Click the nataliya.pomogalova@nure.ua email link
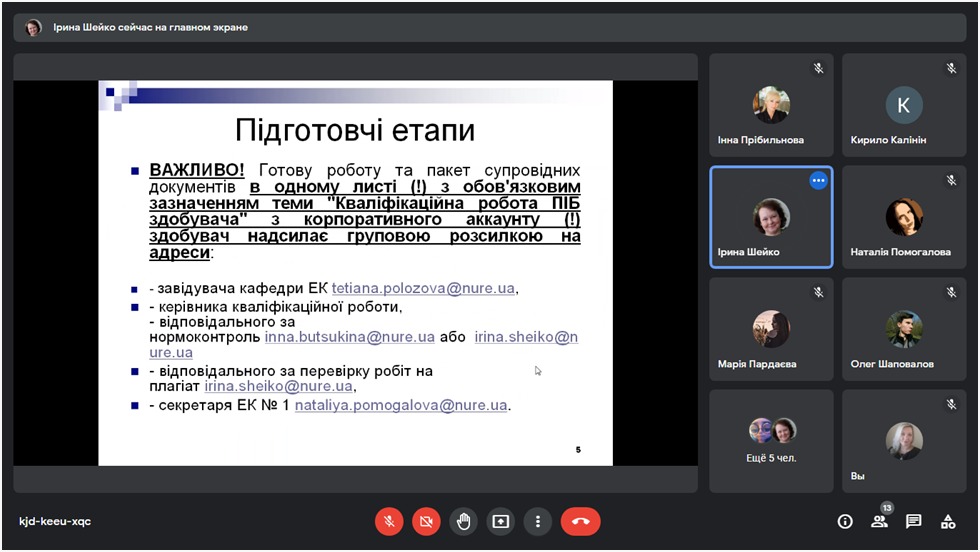 tap(401, 405)
